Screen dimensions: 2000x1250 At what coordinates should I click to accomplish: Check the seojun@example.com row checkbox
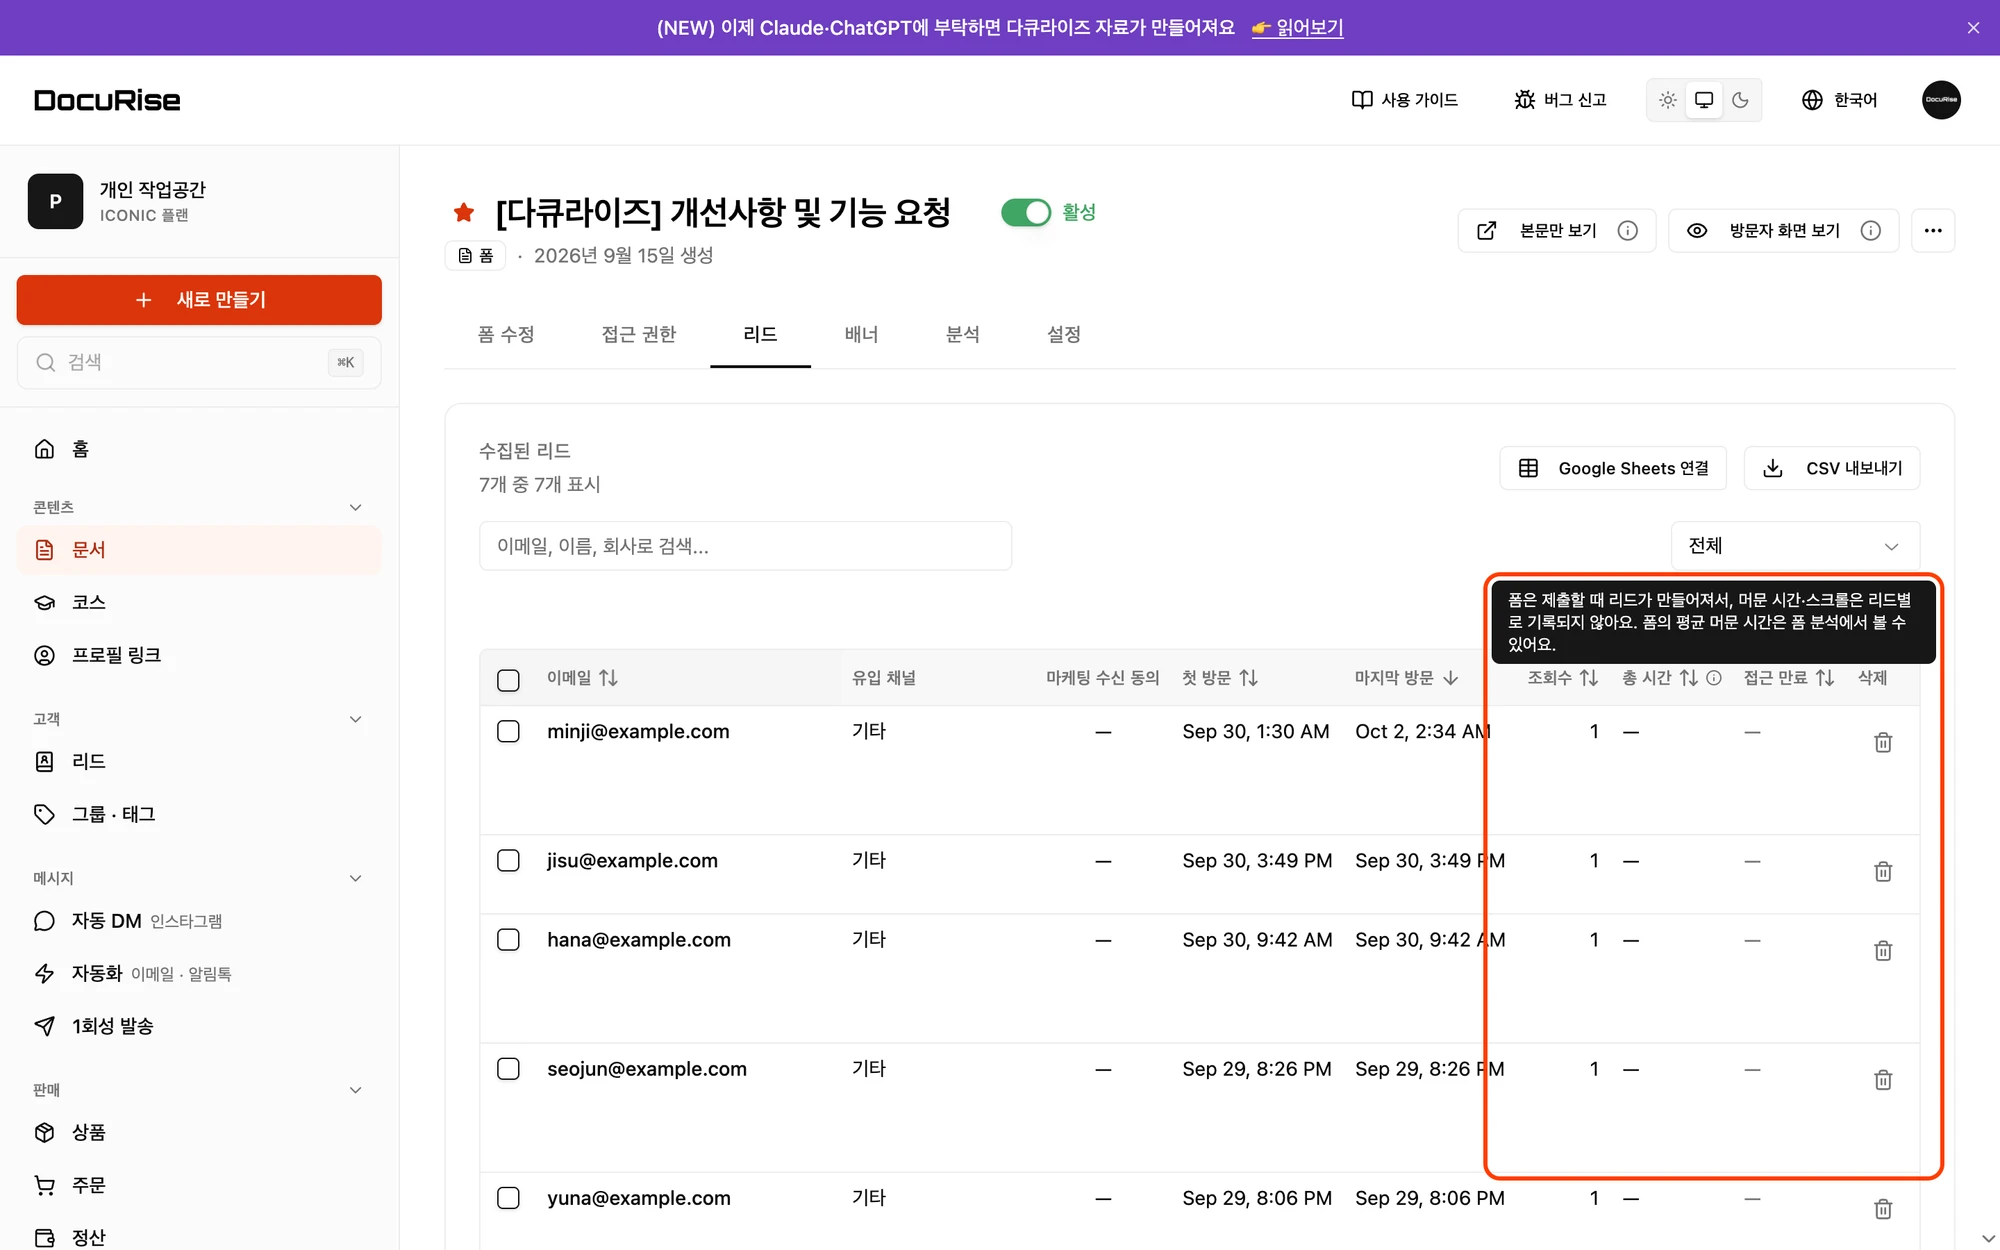tap(508, 1068)
